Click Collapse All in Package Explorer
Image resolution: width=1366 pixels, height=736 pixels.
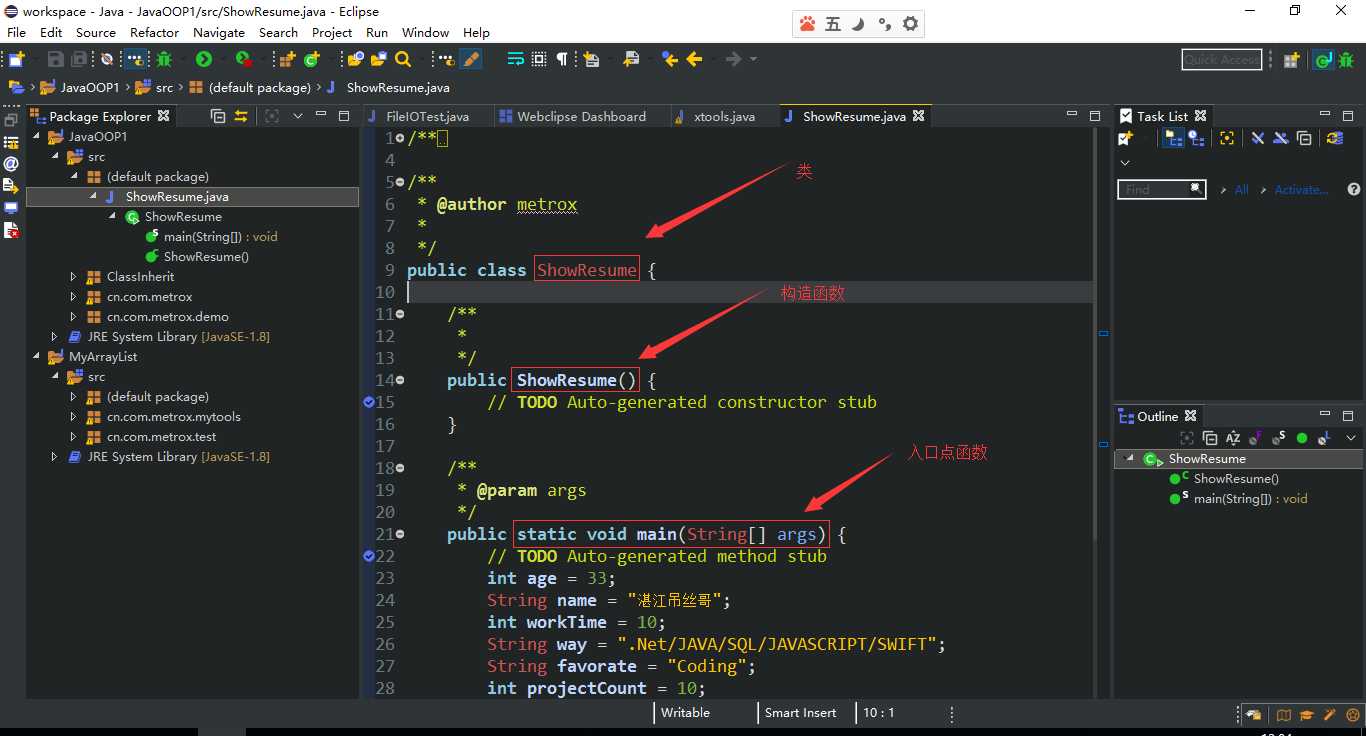pyautogui.click(x=218, y=116)
